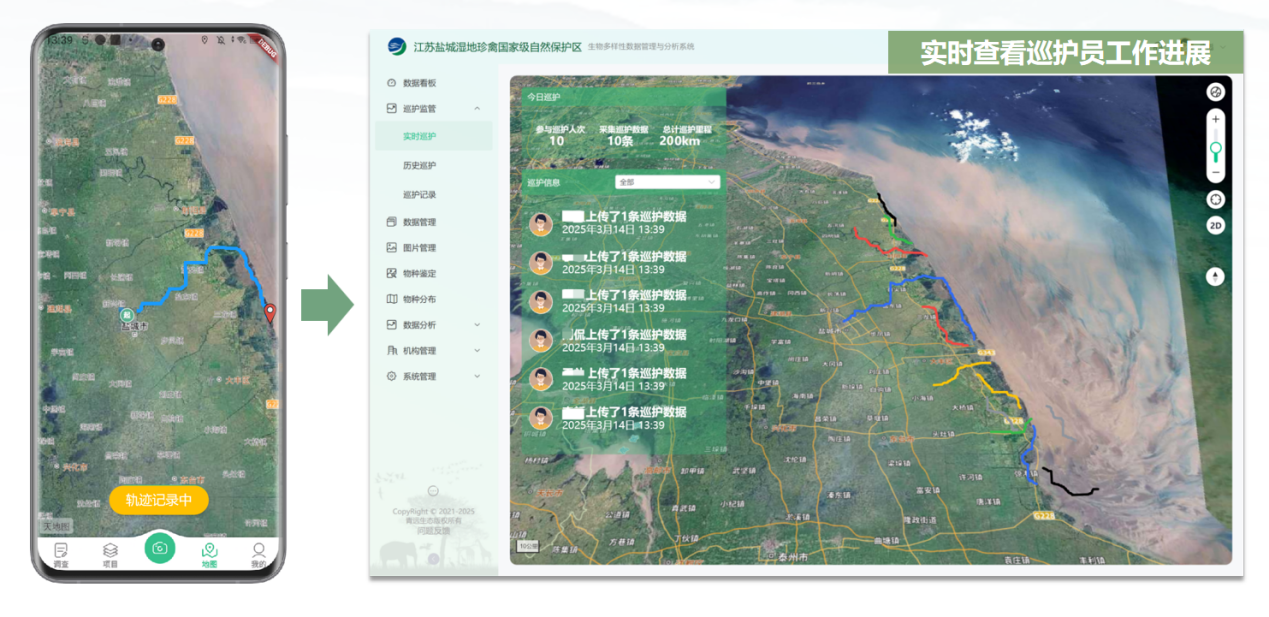Open 巡护记录 submenu item
The width and height of the screenshot is (1269, 617).
419,194
